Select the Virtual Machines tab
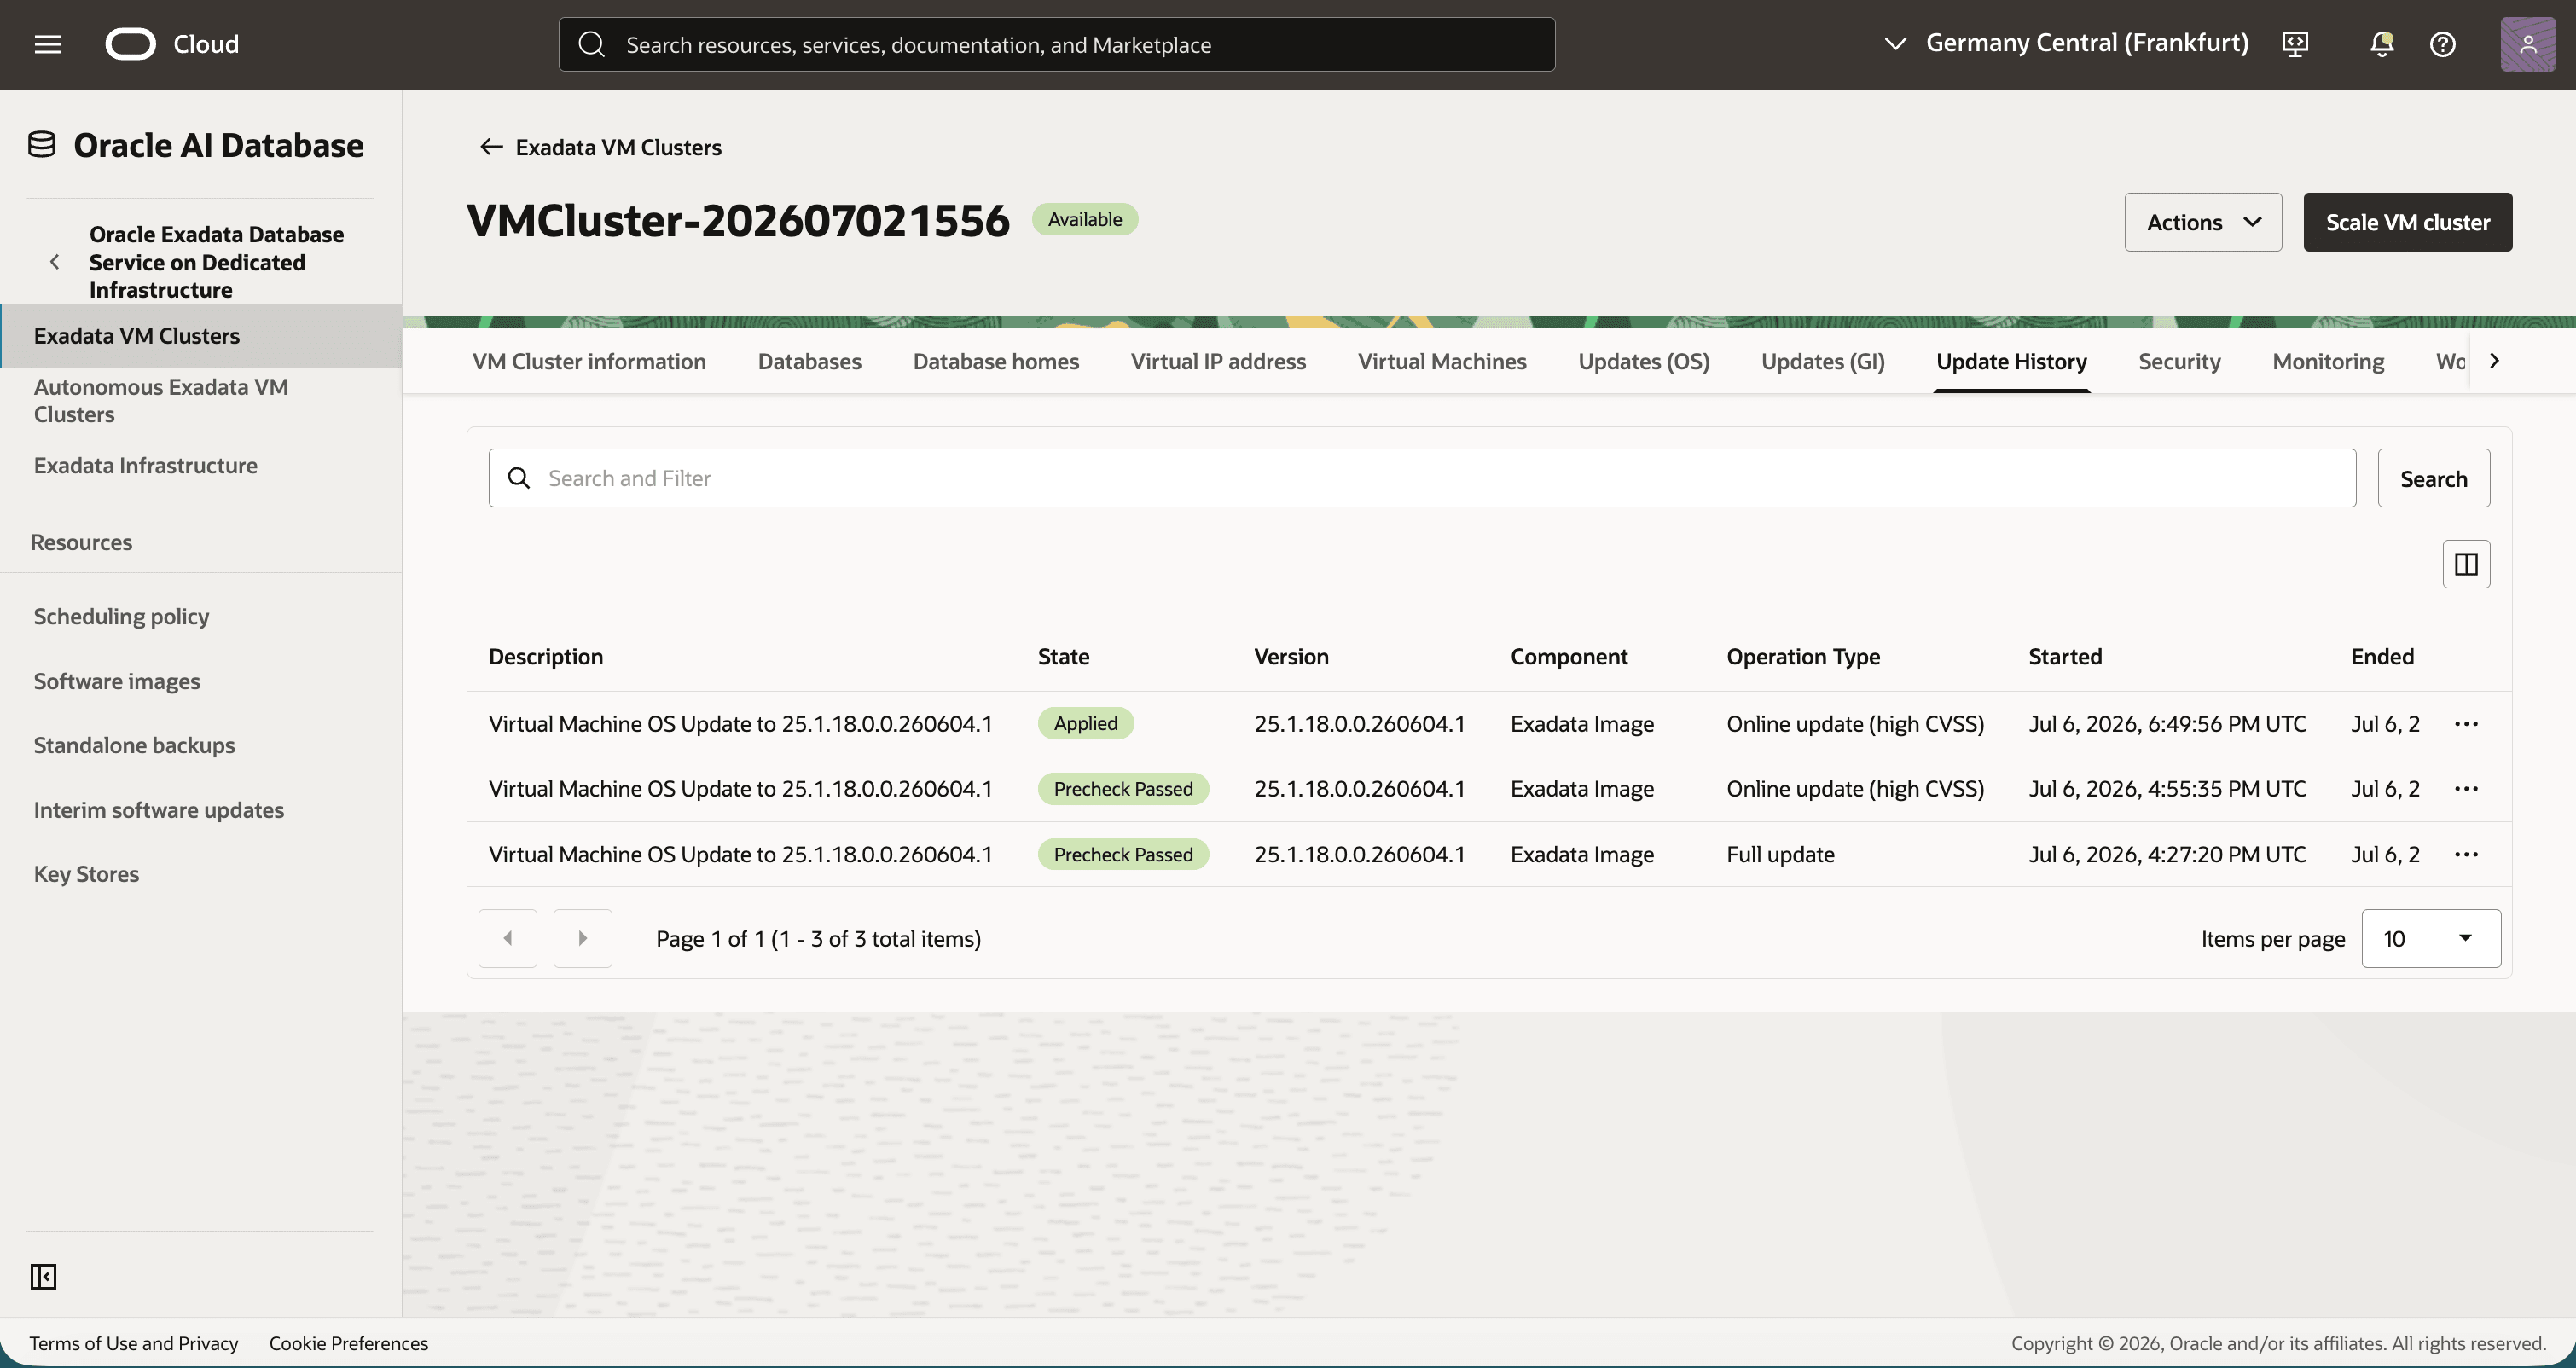The height and width of the screenshot is (1368, 2576). click(x=1442, y=361)
